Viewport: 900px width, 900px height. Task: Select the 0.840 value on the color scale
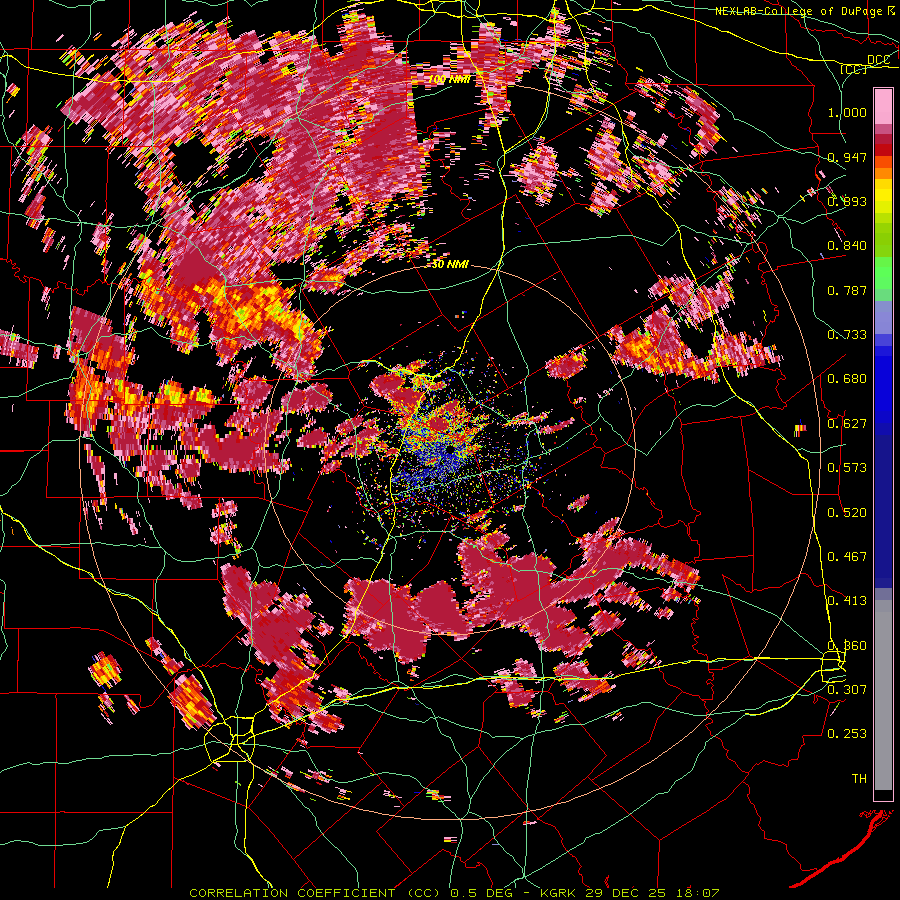(x=847, y=246)
